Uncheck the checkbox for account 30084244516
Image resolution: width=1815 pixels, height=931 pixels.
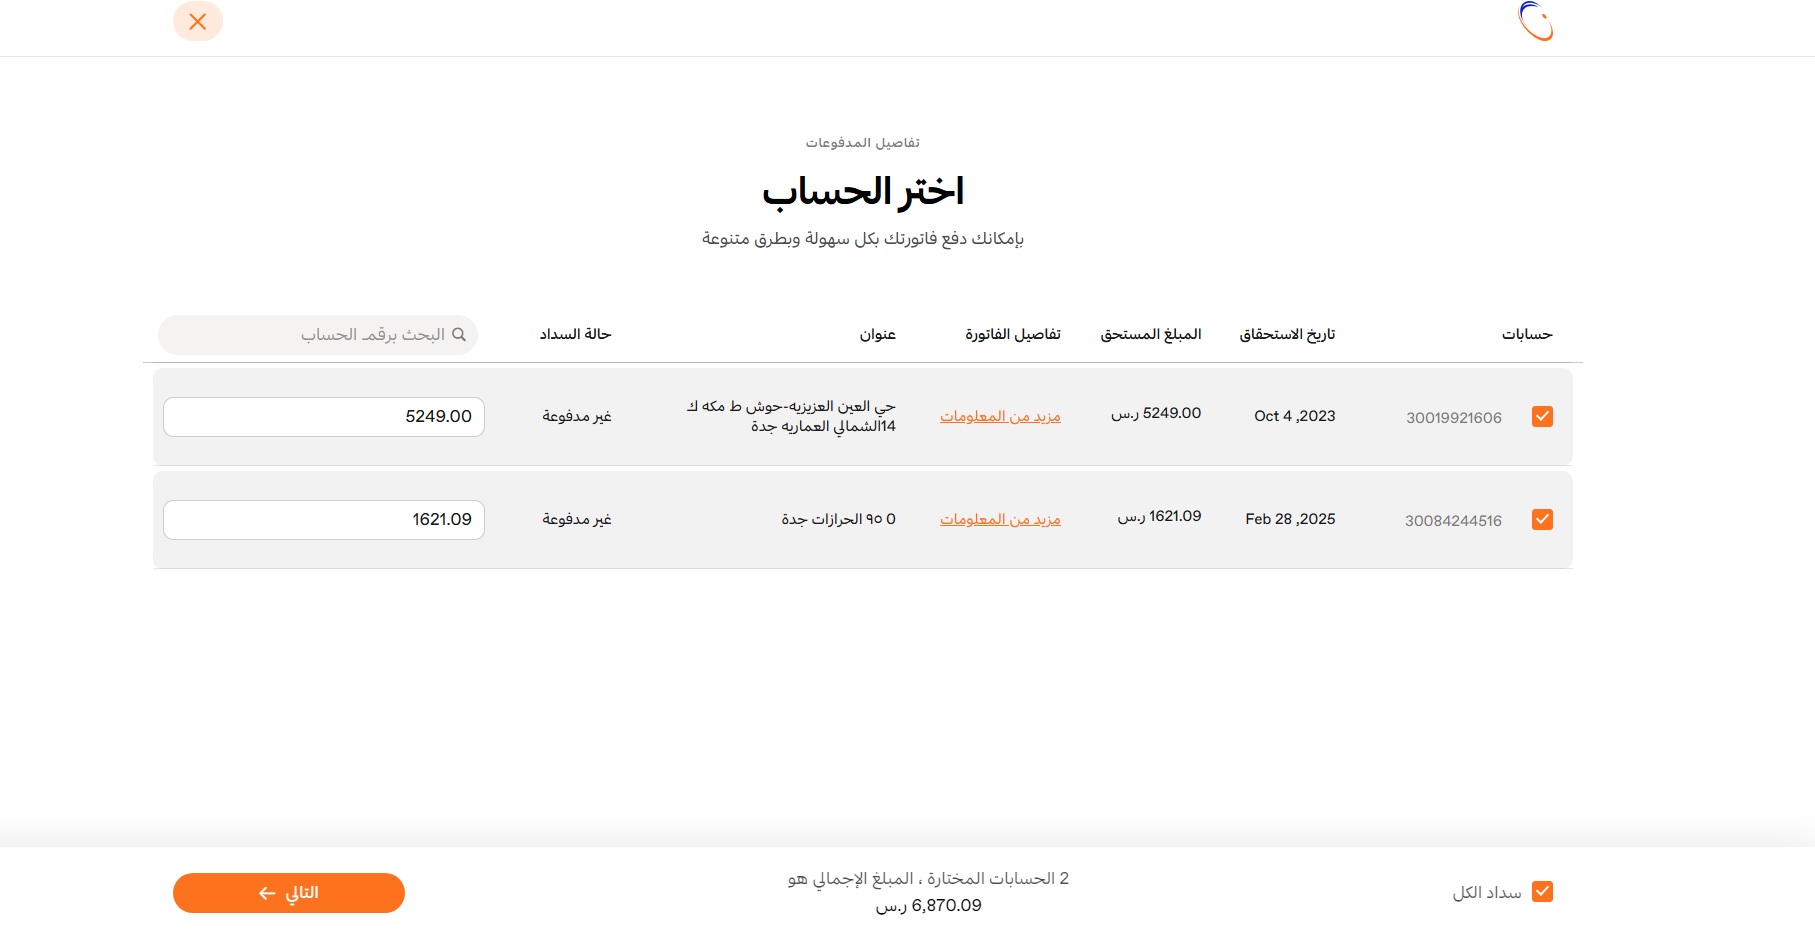coord(1542,520)
